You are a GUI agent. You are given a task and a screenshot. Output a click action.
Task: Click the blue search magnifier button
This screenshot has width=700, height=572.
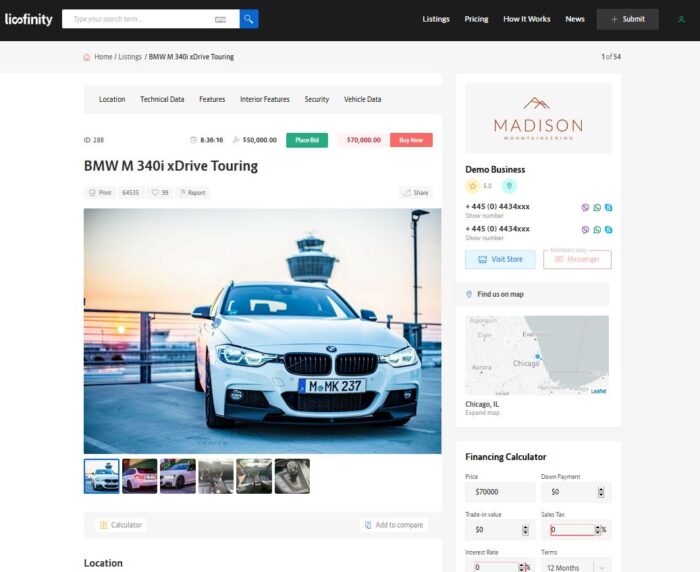tap(249, 19)
